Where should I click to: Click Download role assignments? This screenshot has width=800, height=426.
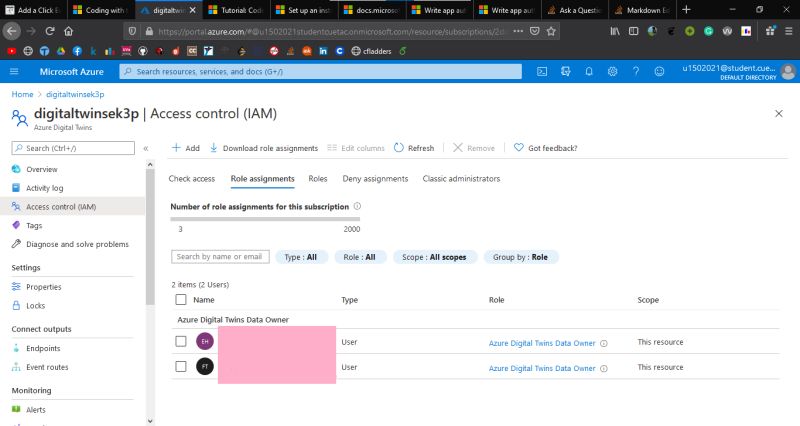tap(264, 148)
